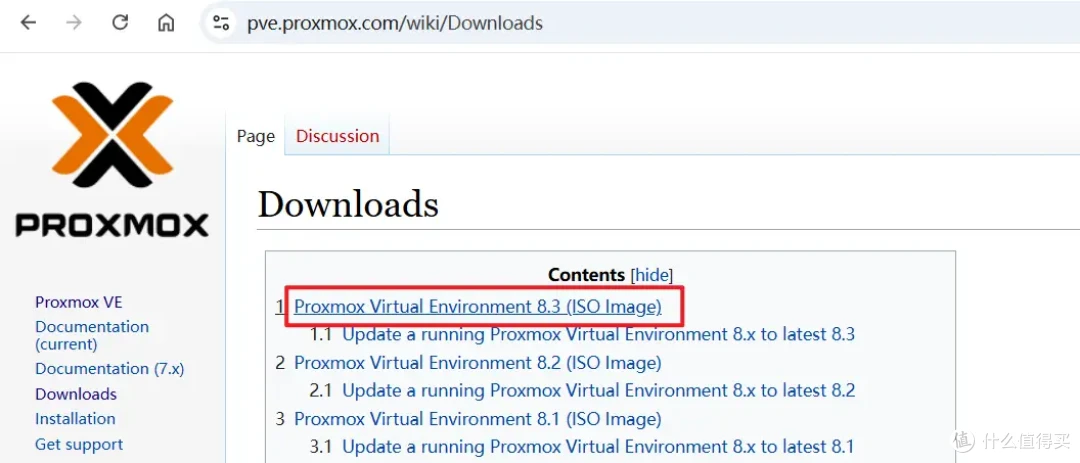This screenshot has width=1080, height=463.
Task: View site information icon in address bar
Action: coord(221,23)
